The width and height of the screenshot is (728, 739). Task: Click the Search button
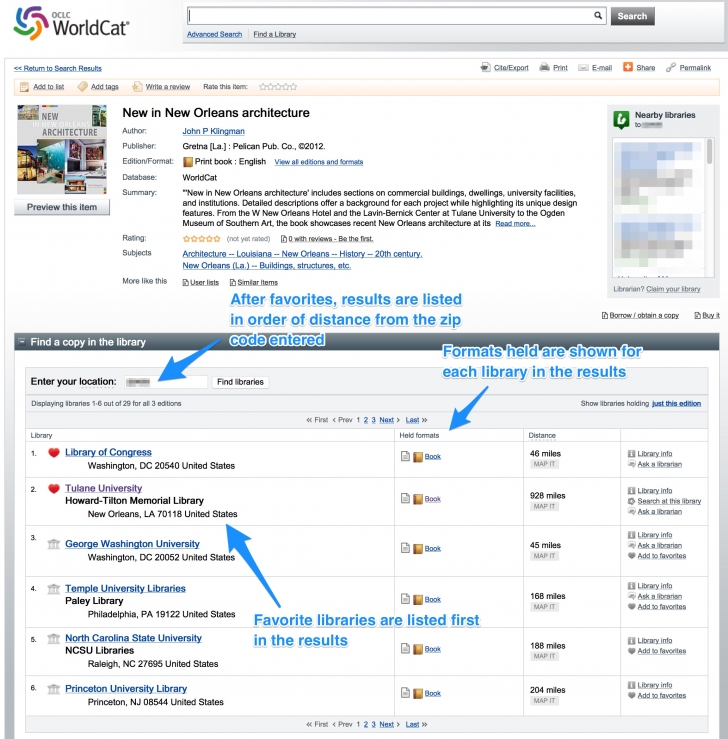(x=632, y=16)
